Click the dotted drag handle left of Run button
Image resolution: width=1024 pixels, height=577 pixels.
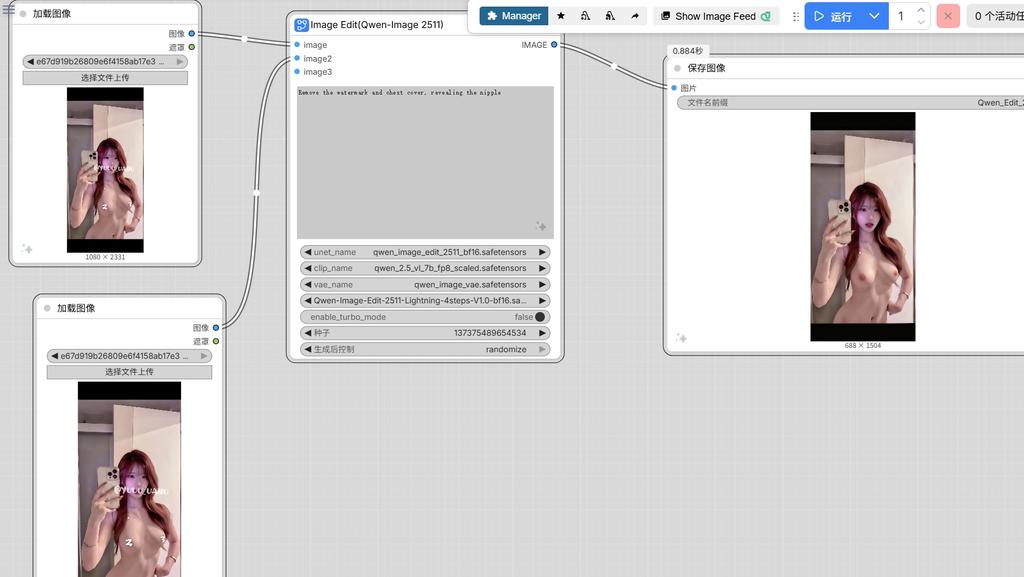(x=795, y=16)
